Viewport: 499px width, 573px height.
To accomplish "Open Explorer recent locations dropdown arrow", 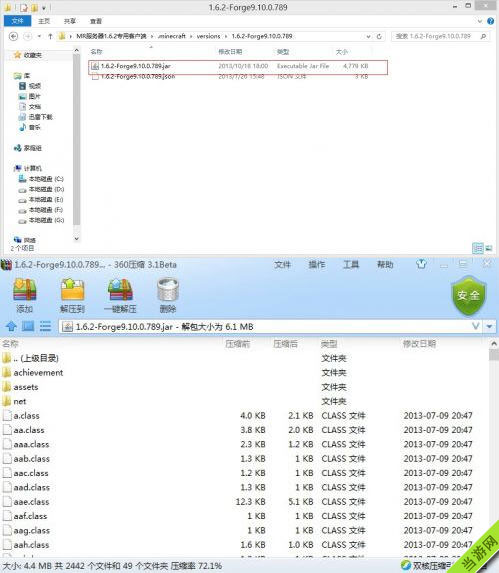I will [39, 36].
